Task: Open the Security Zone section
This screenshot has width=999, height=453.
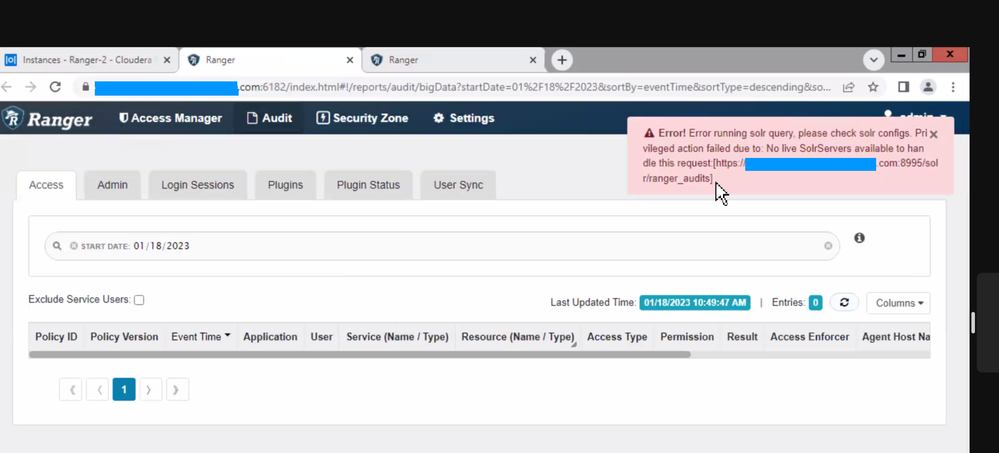Action: pos(362,118)
